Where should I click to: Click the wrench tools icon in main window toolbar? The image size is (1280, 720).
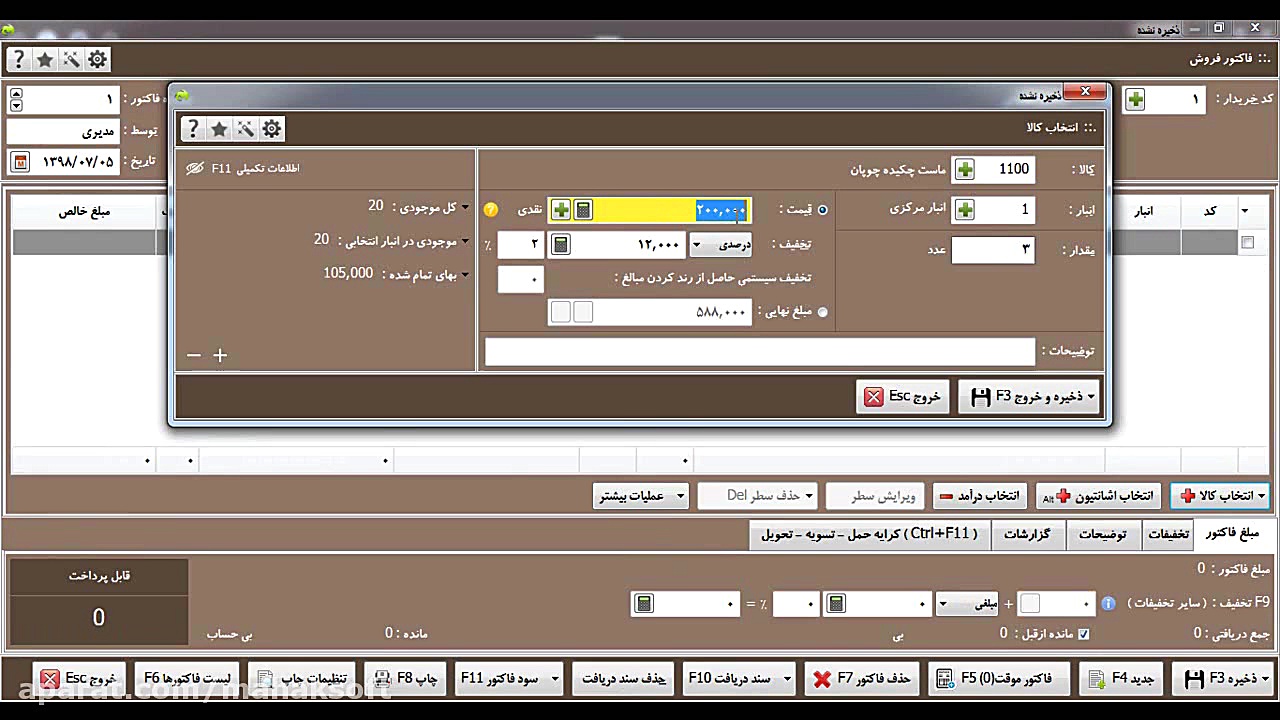tap(71, 59)
